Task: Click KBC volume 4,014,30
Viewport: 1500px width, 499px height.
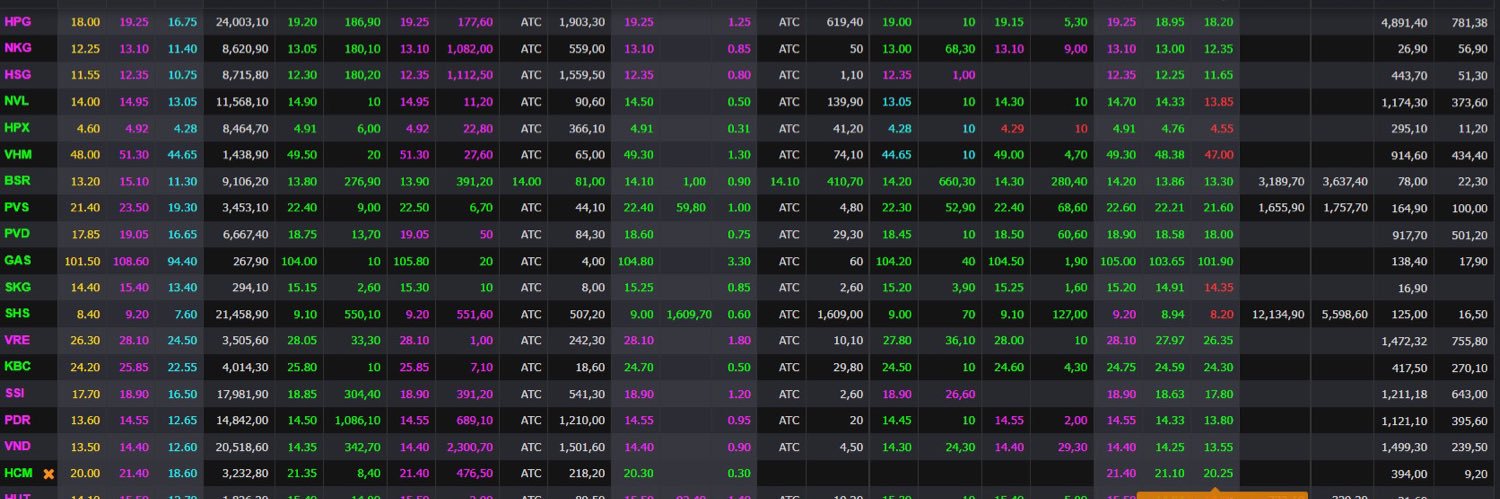Action: click(244, 367)
